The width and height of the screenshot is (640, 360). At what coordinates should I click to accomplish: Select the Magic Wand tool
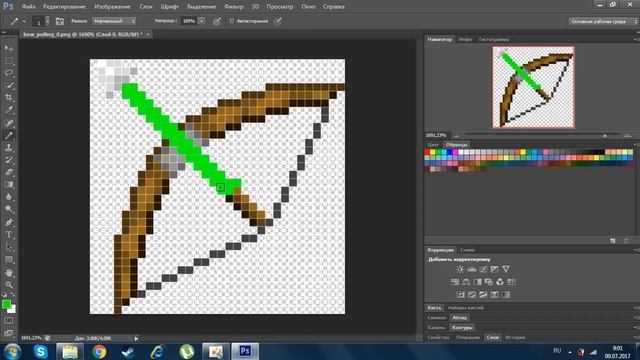point(9,85)
